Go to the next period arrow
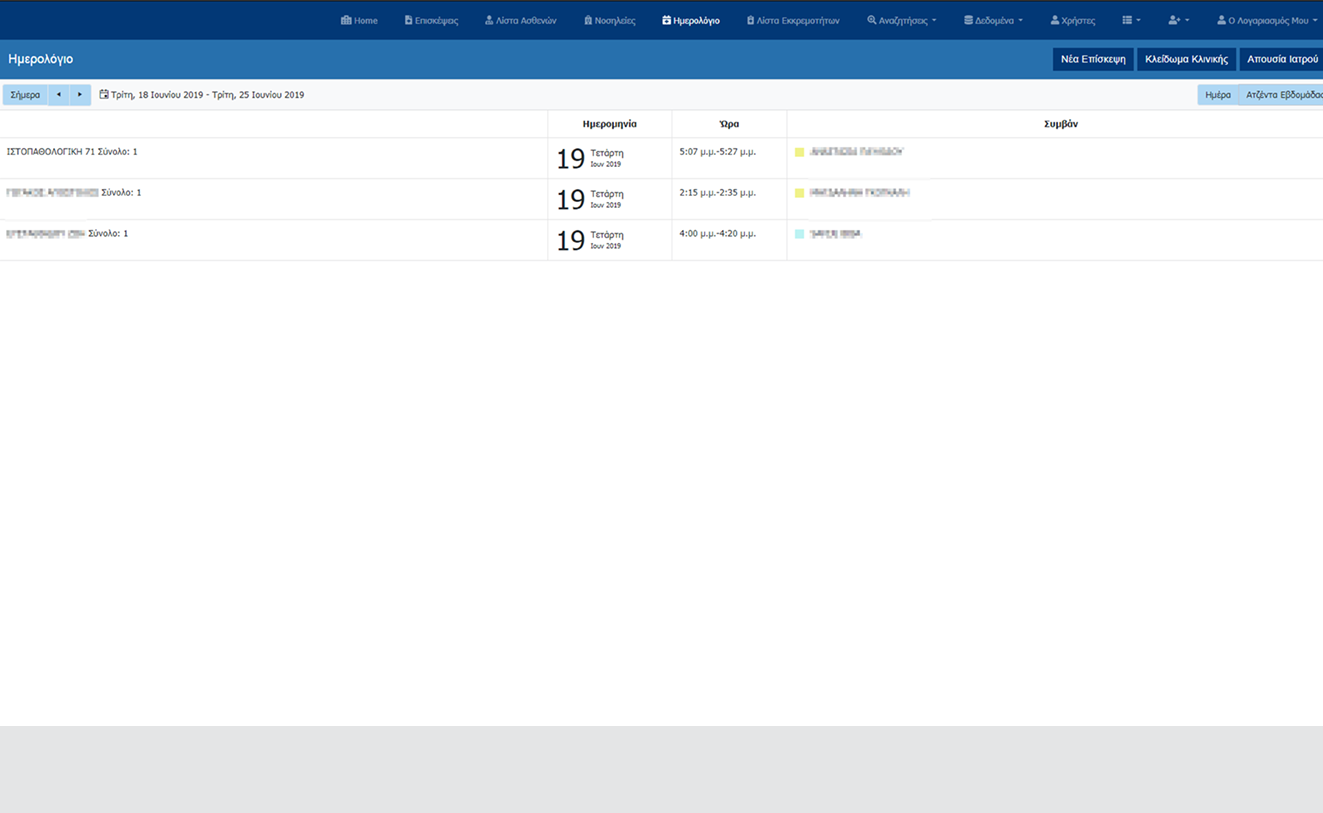This screenshot has height=813, width=1323. point(80,95)
